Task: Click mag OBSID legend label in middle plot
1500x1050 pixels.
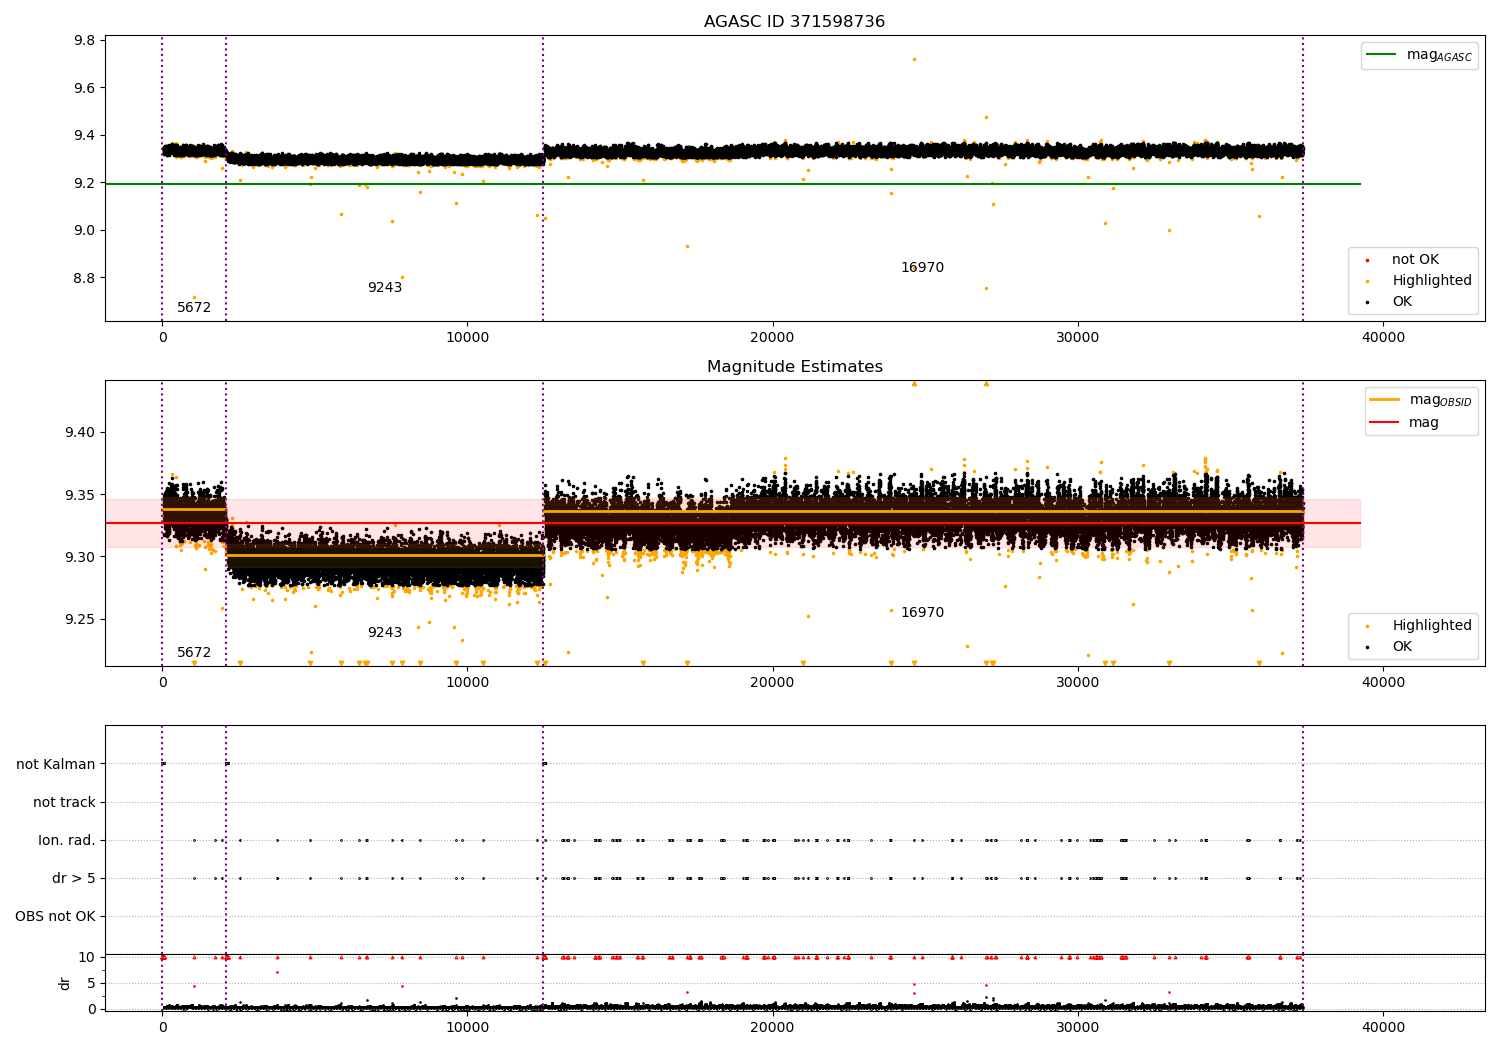Action: click(x=1440, y=400)
